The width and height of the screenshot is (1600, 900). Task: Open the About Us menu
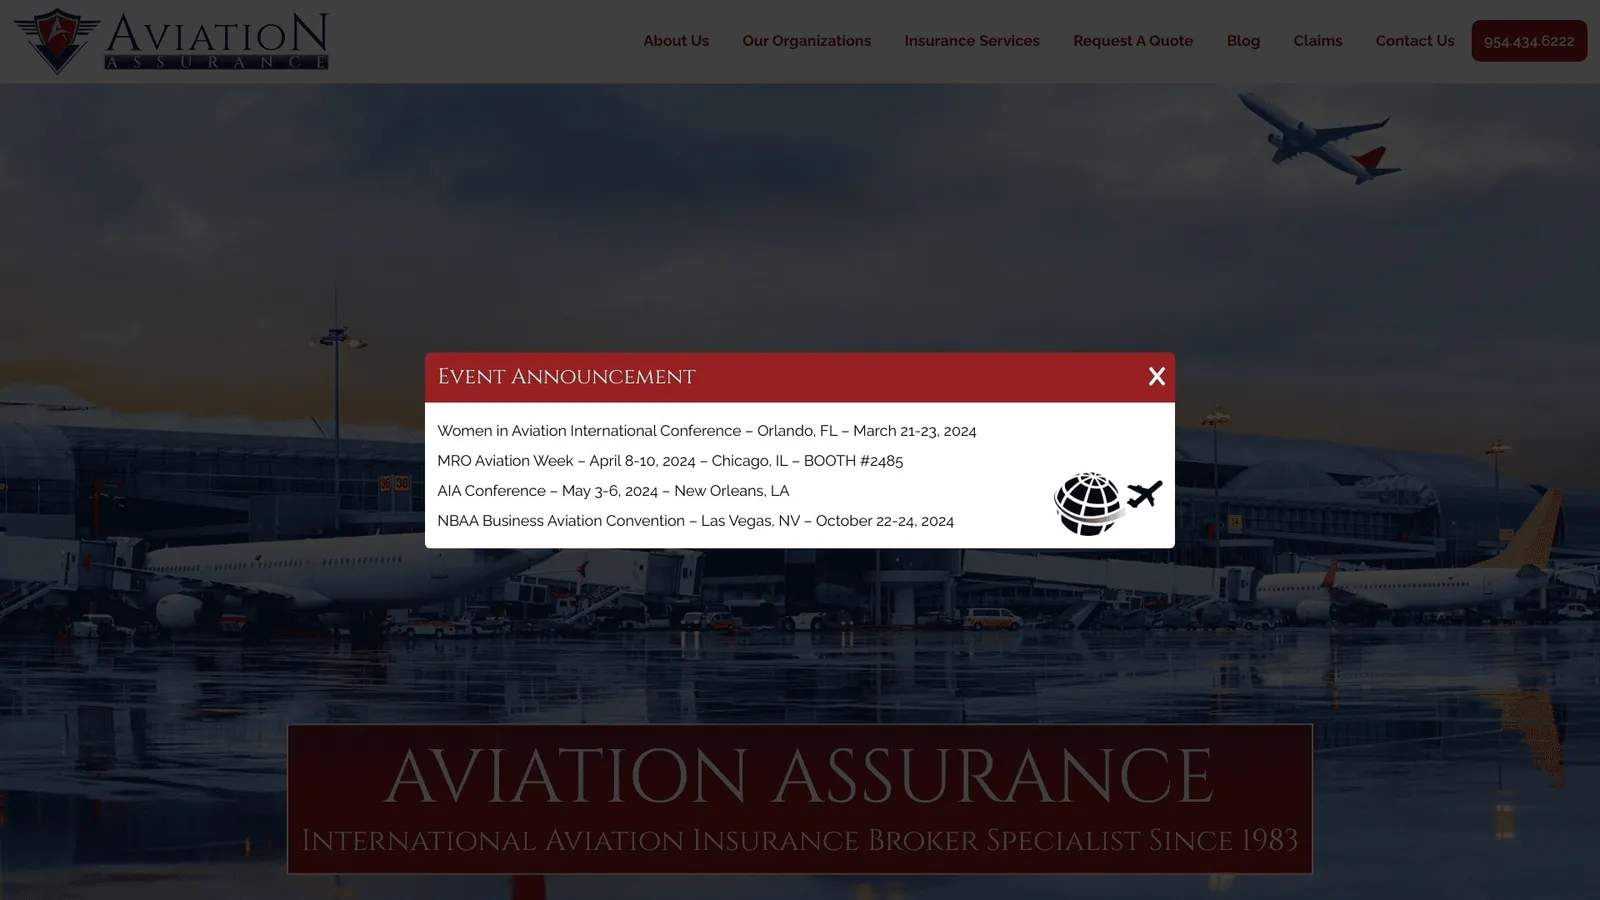676,41
